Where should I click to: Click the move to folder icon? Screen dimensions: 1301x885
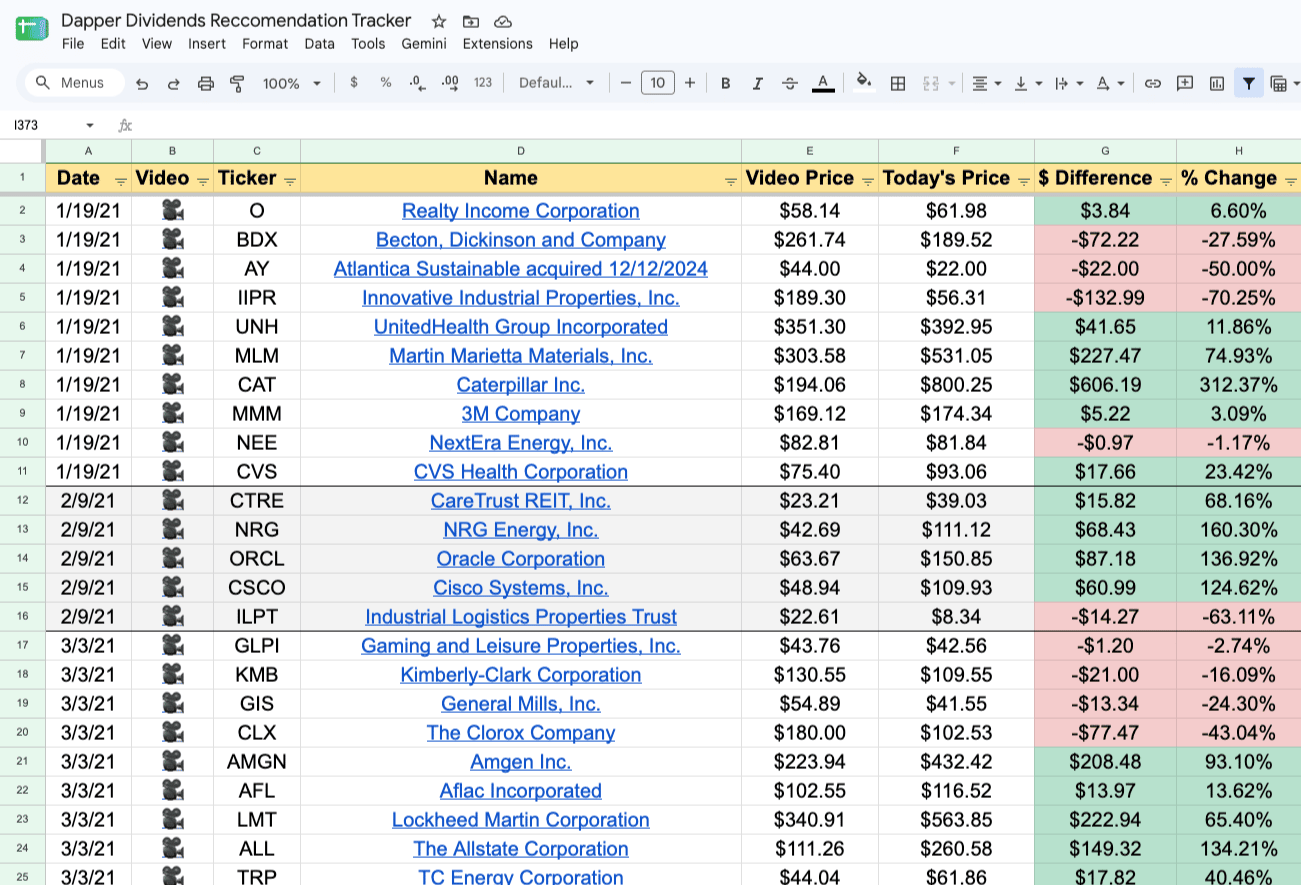[471, 21]
